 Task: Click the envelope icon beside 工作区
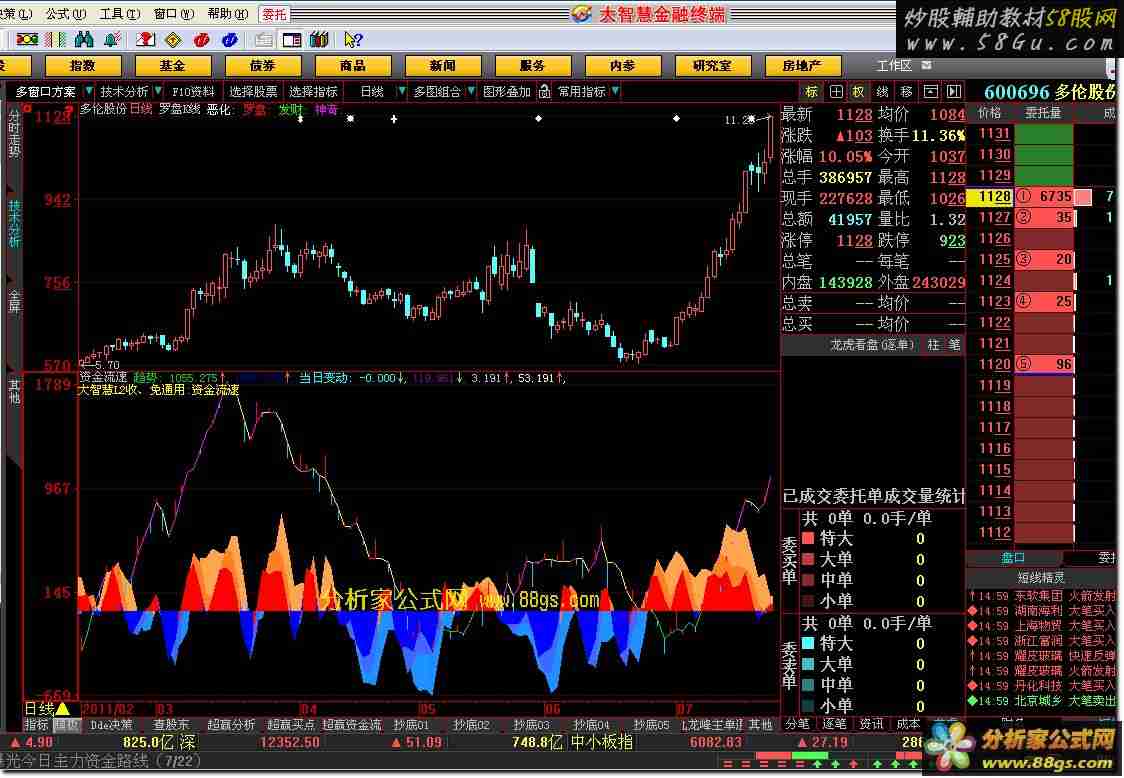(926, 65)
